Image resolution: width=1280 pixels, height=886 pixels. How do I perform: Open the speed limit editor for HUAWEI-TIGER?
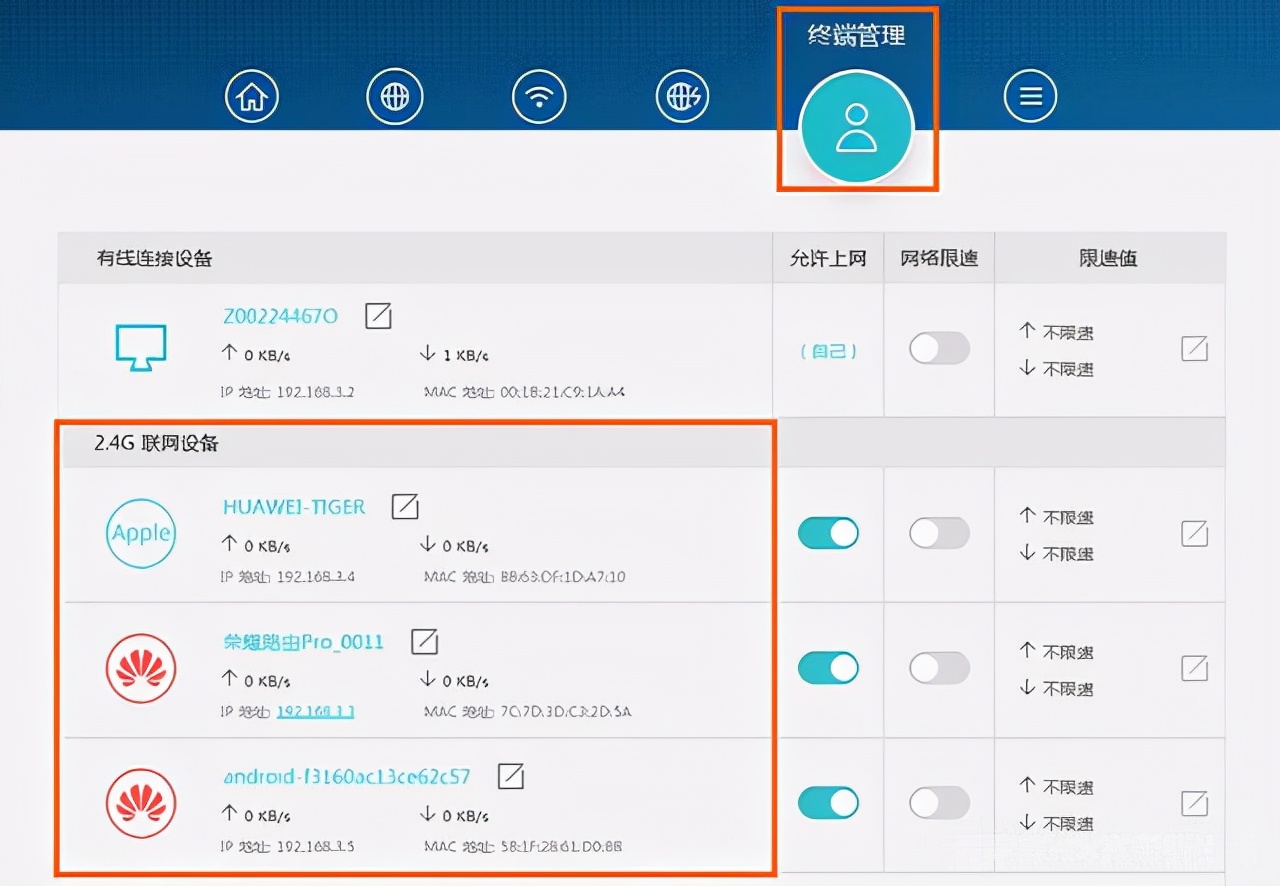pos(1196,533)
